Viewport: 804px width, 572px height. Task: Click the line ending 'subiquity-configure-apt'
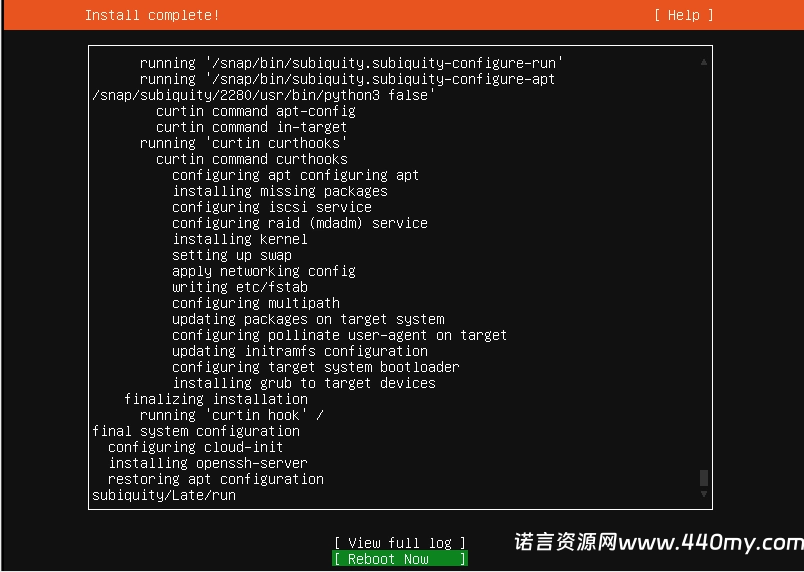(x=348, y=79)
